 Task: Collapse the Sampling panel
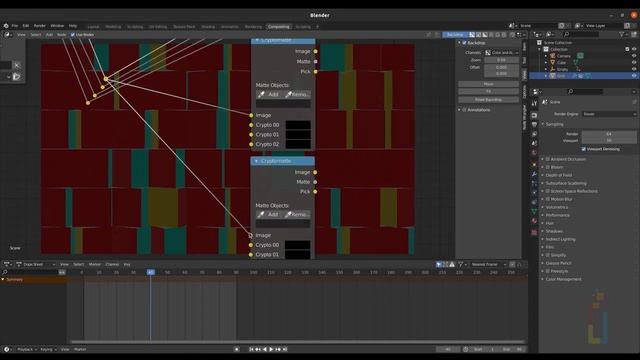point(554,124)
